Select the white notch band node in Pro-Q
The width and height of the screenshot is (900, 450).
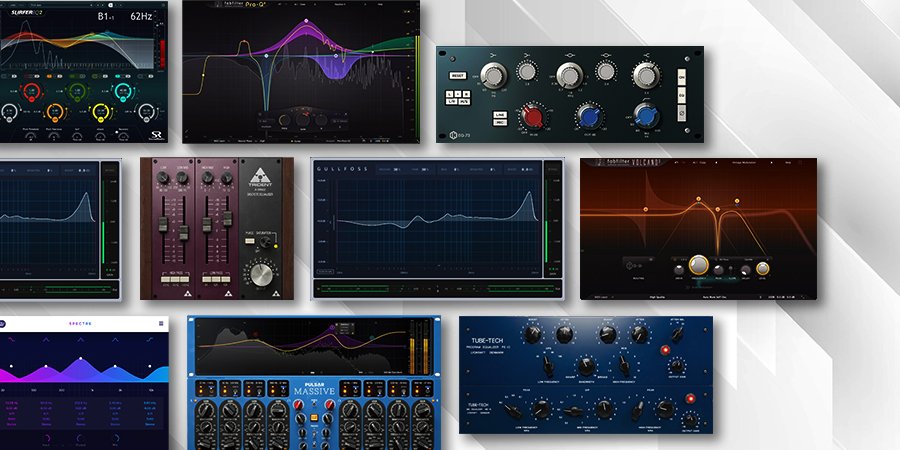point(266,56)
